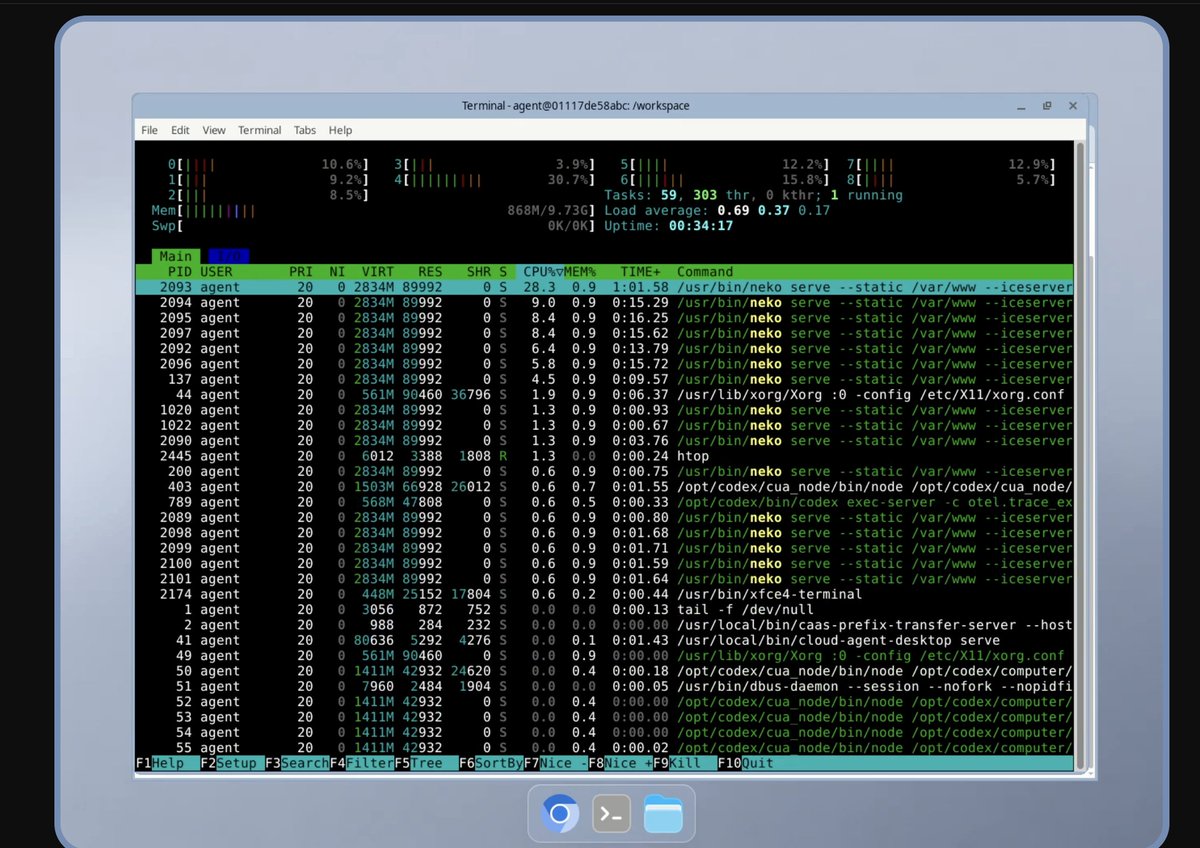Click the F9 Kill button
The height and width of the screenshot is (848, 1200).
point(685,763)
